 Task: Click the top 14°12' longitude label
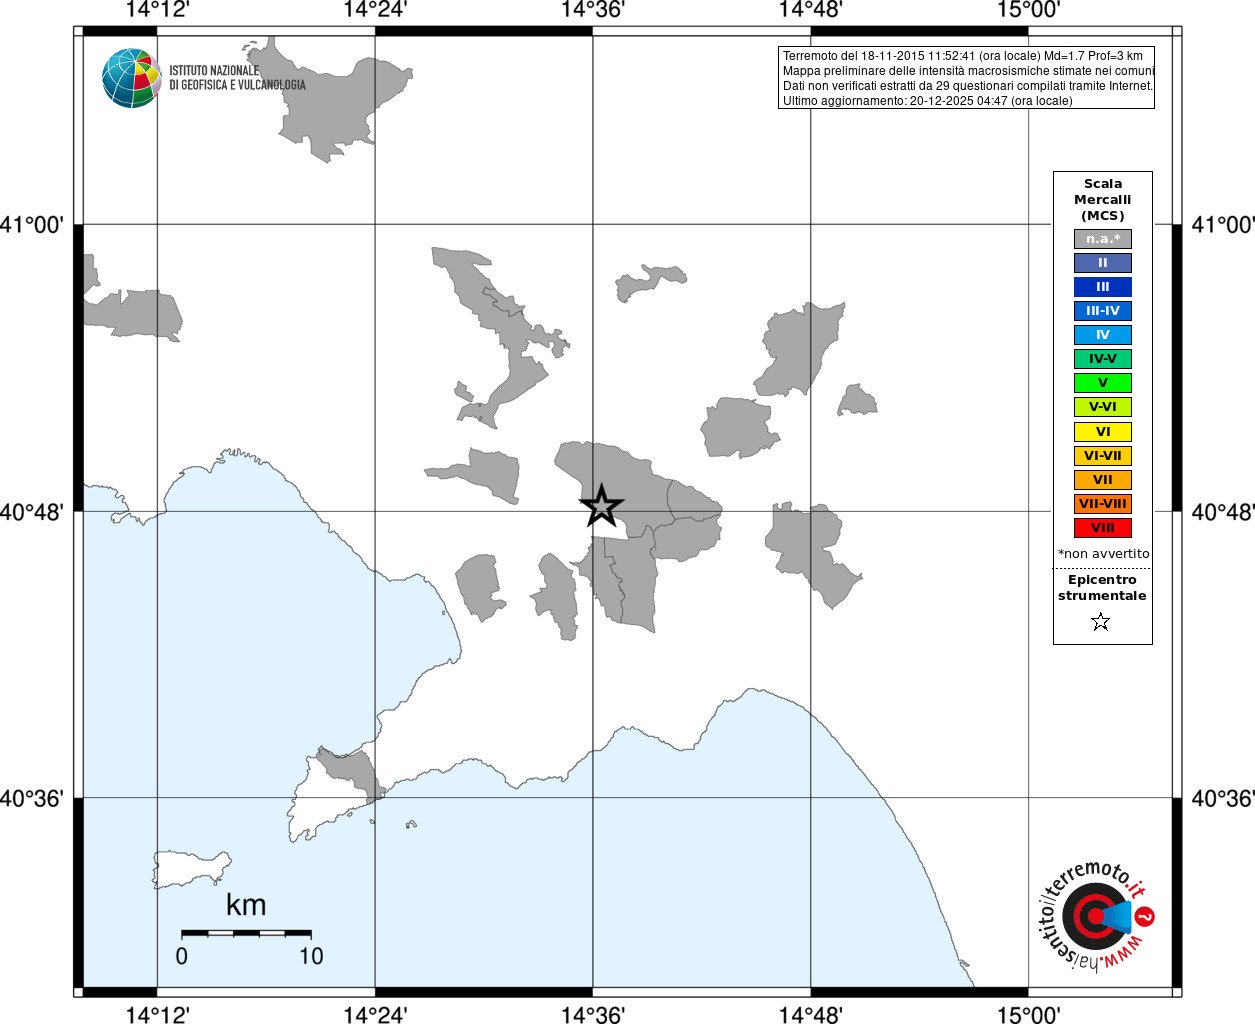click(157, 10)
